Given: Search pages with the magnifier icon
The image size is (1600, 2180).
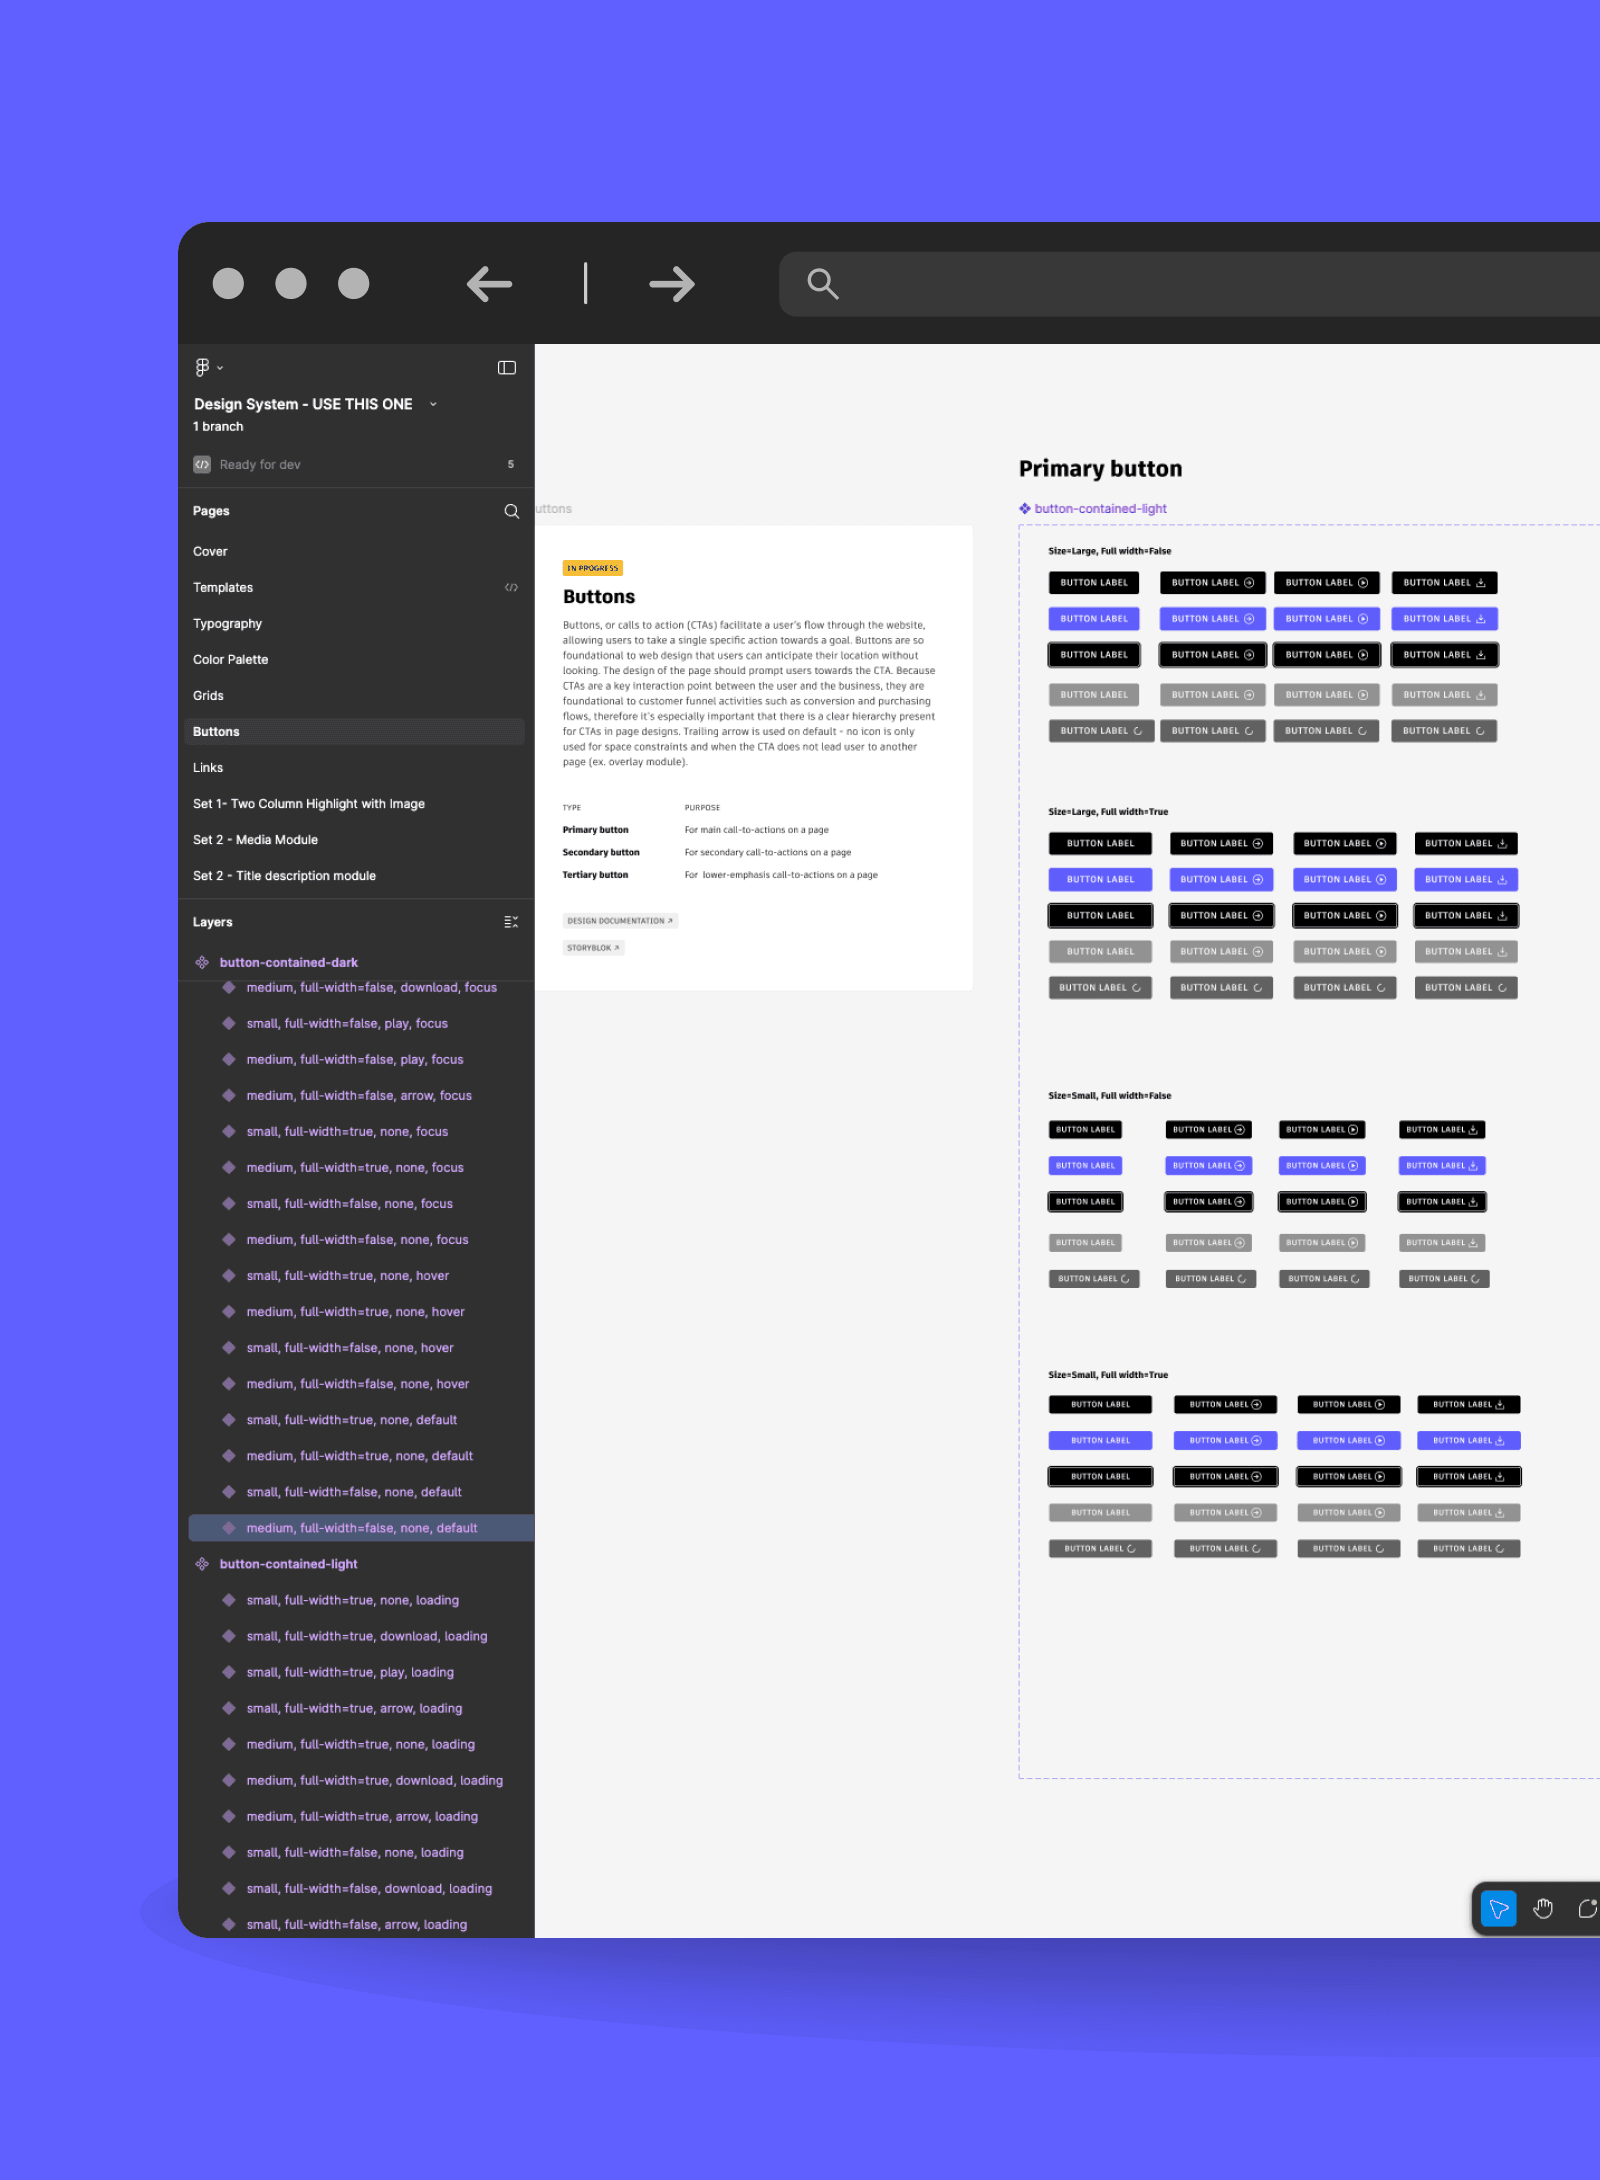Looking at the screenshot, I should [x=511, y=511].
